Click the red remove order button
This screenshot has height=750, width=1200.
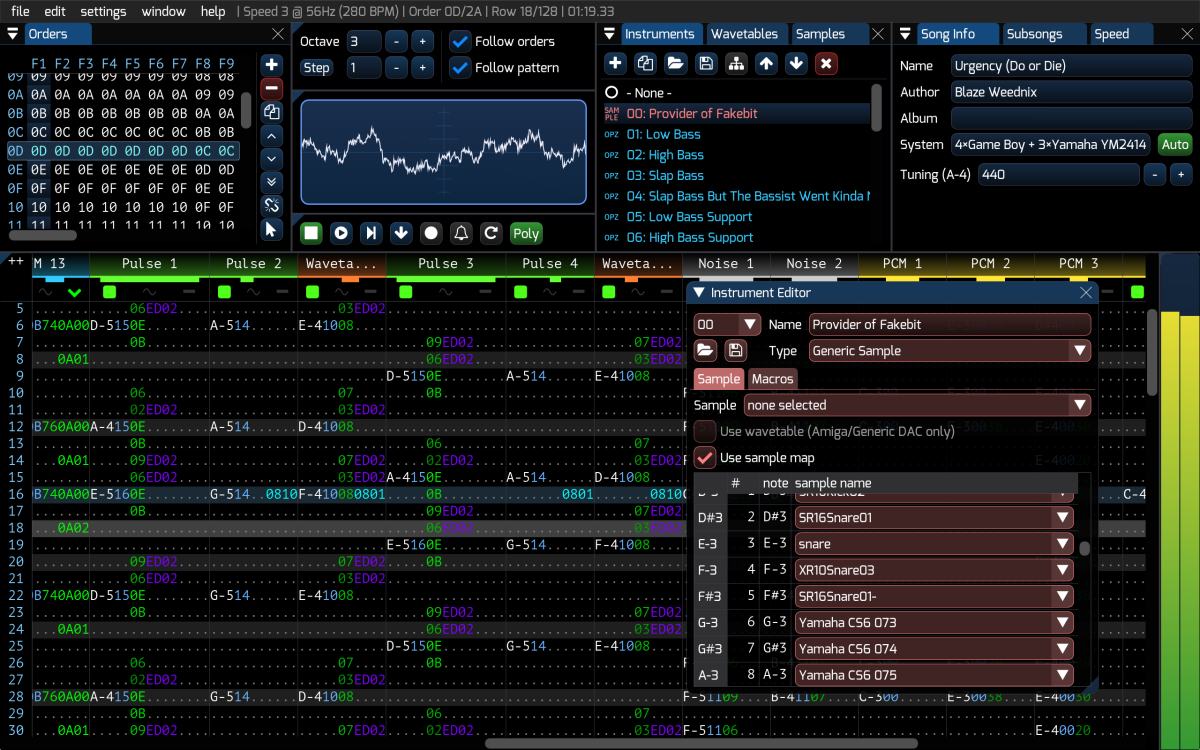[271, 88]
